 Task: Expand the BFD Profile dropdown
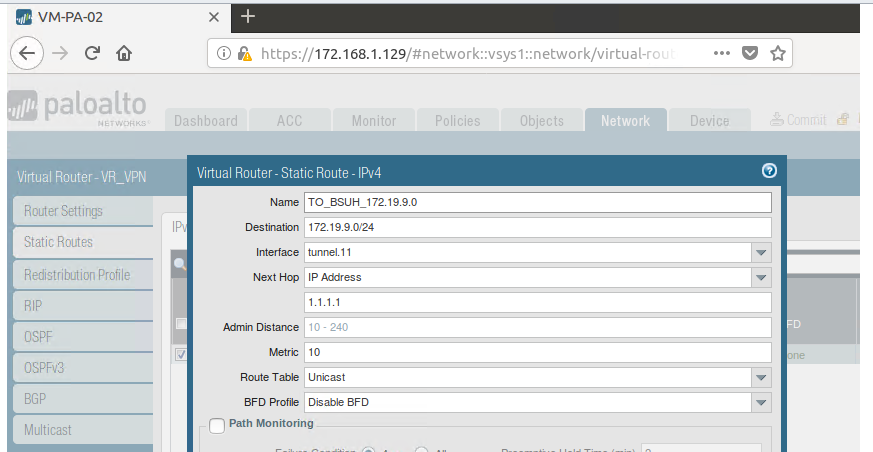tap(761, 402)
